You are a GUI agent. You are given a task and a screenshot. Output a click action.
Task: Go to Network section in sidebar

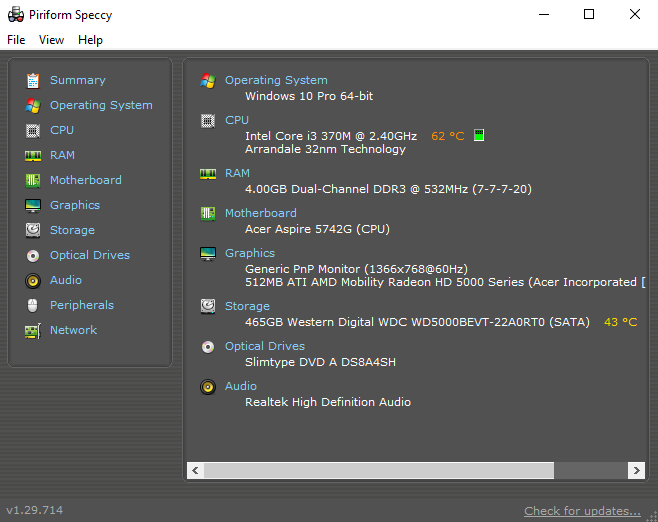(73, 330)
